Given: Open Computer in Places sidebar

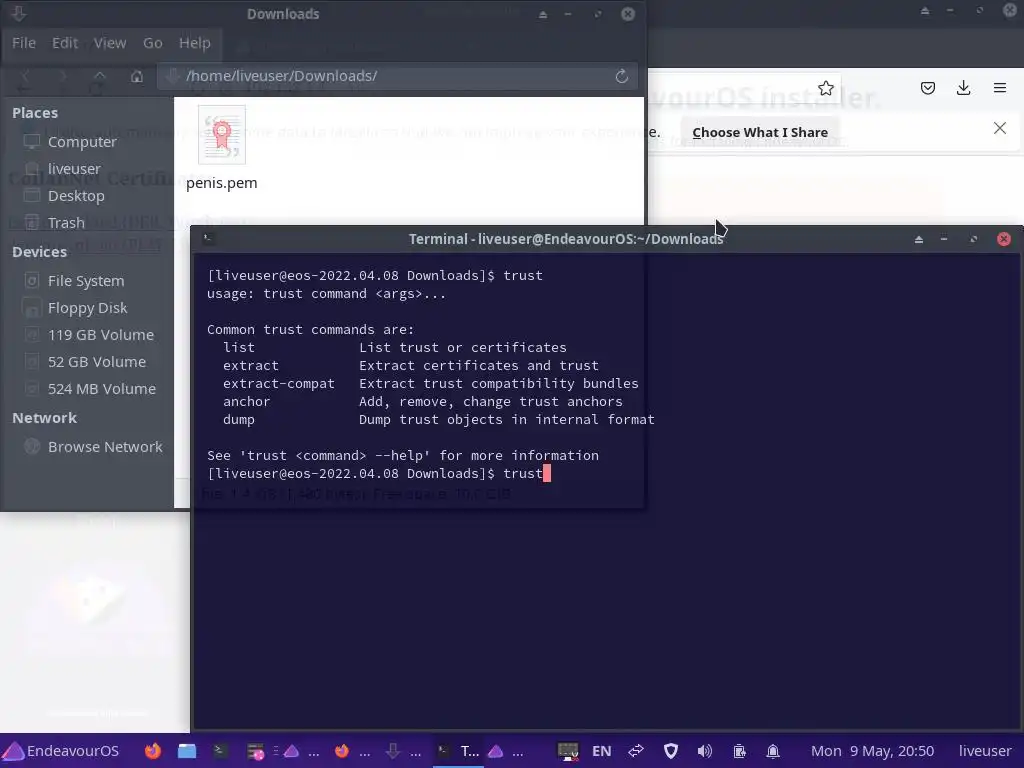Looking at the screenshot, I should click(x=82, y=142).
